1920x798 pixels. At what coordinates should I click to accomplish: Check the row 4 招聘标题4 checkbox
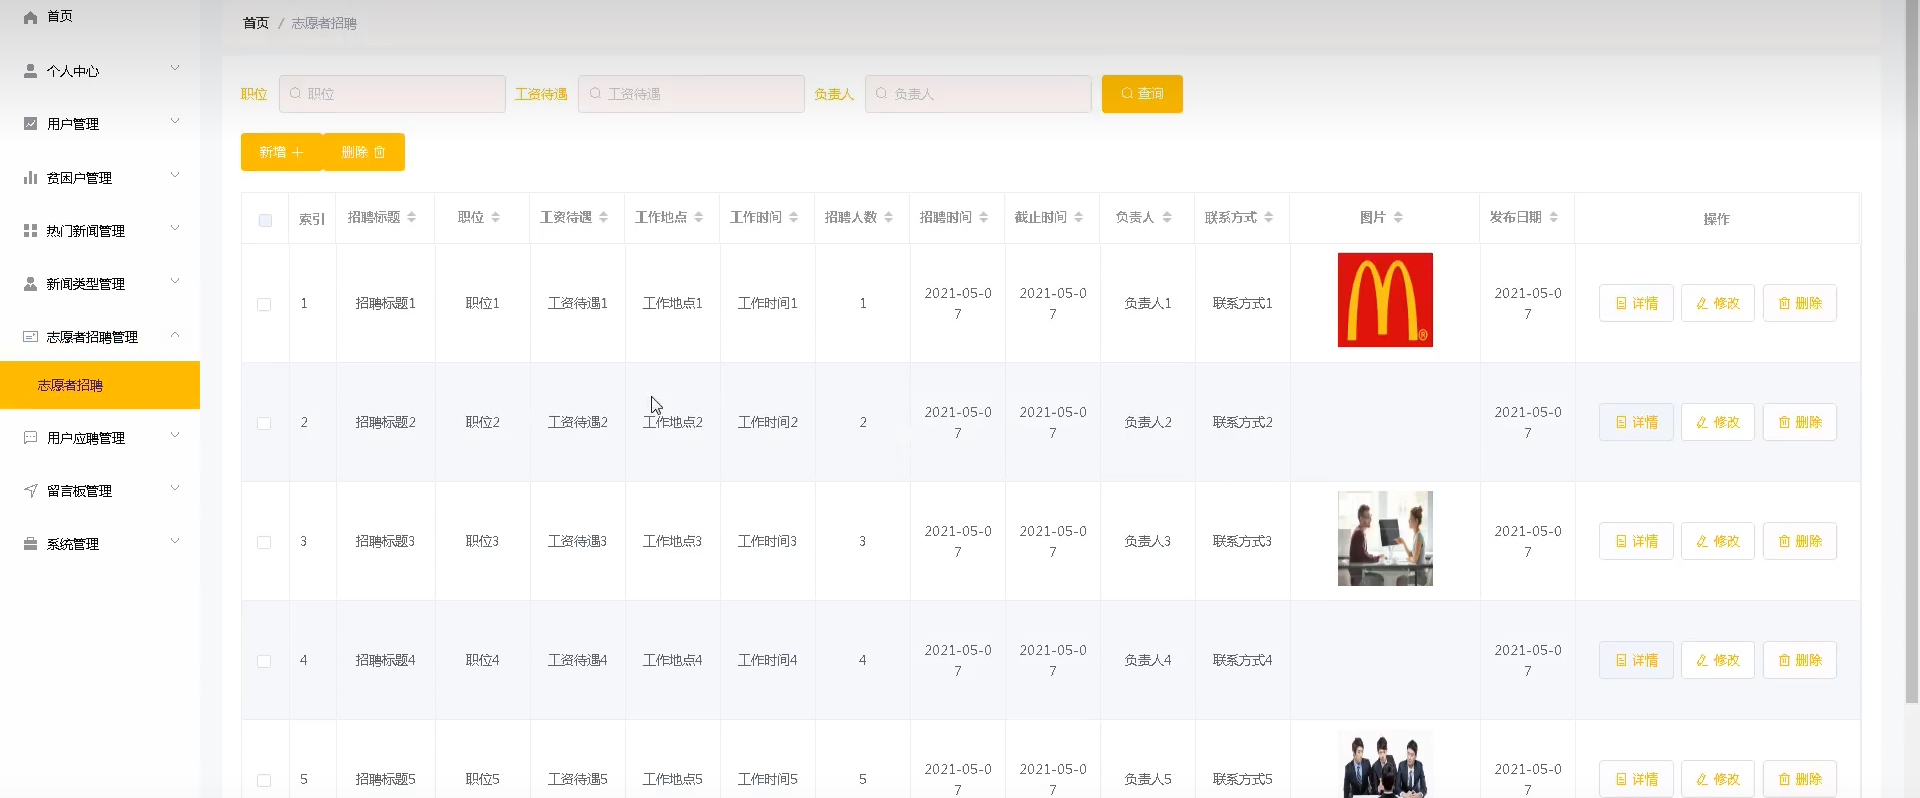click(264, 661)
